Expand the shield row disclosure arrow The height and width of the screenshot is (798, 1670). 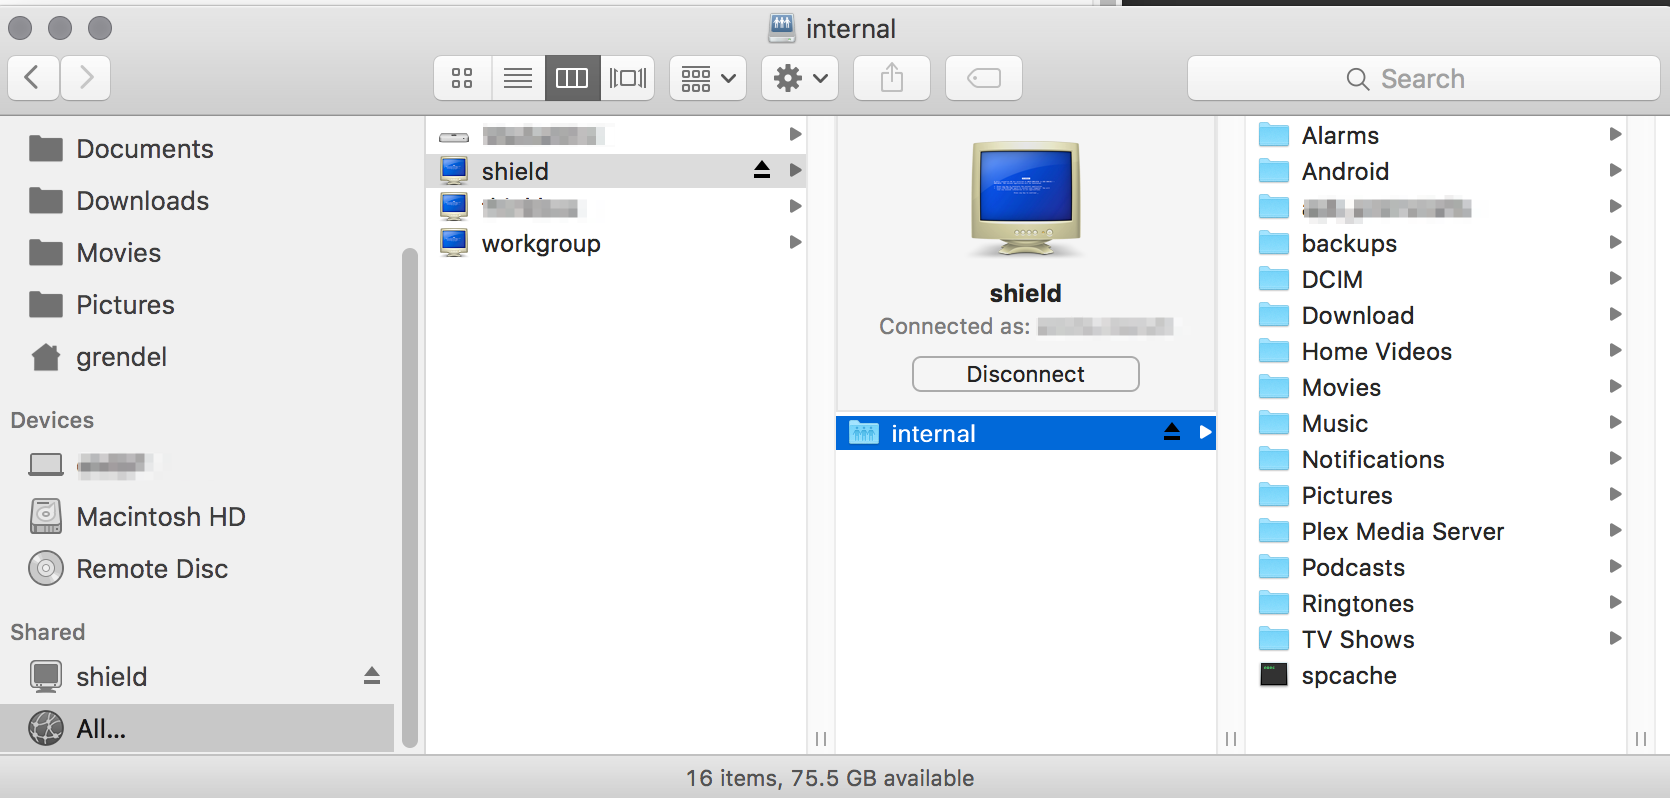click(795, 170)
